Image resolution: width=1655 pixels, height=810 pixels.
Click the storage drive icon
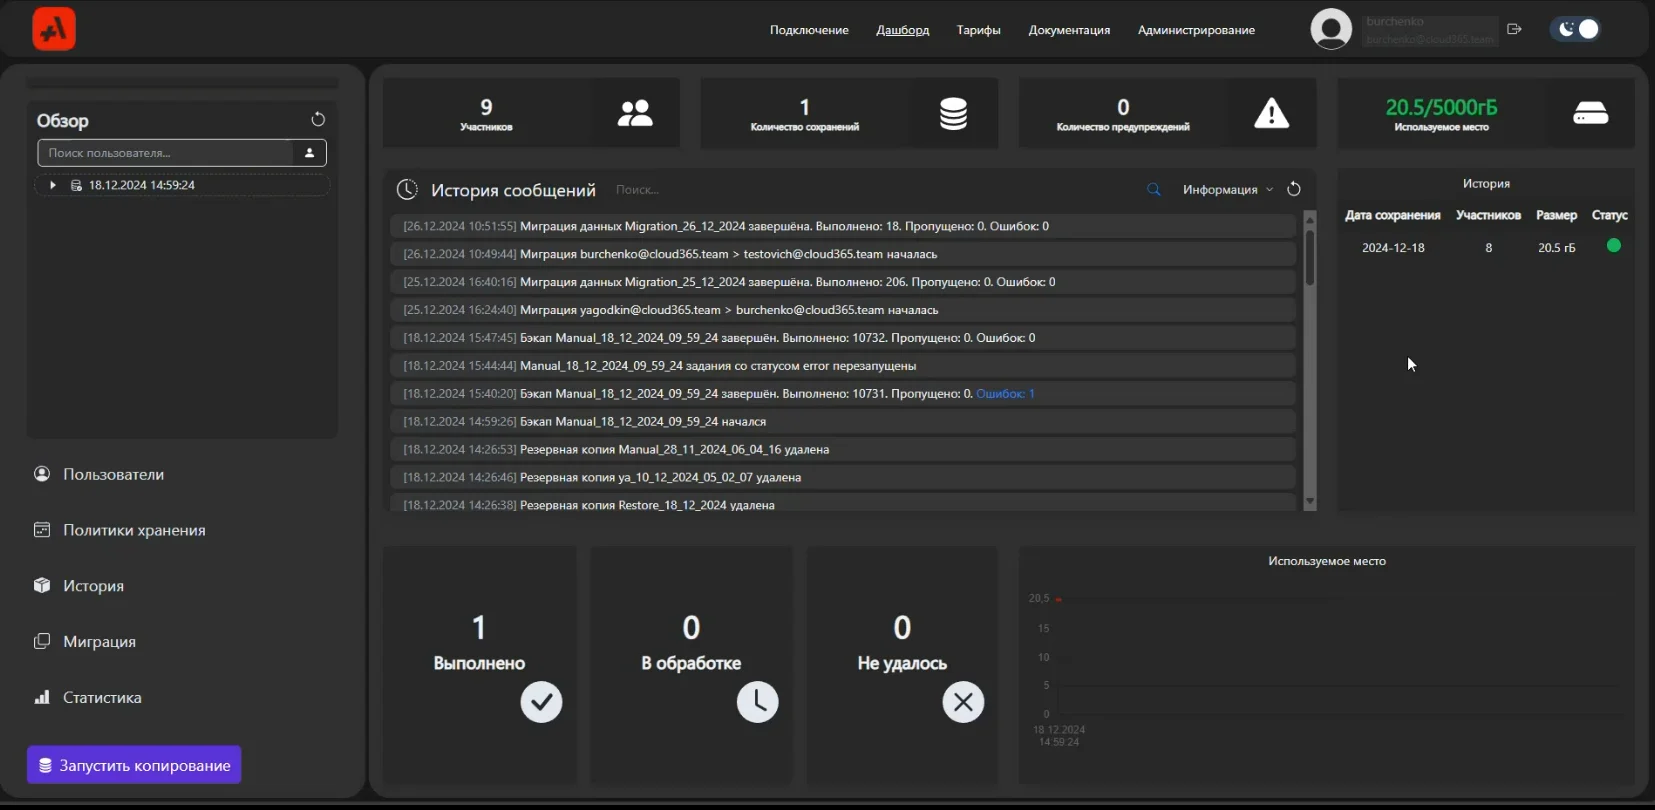1591,113
